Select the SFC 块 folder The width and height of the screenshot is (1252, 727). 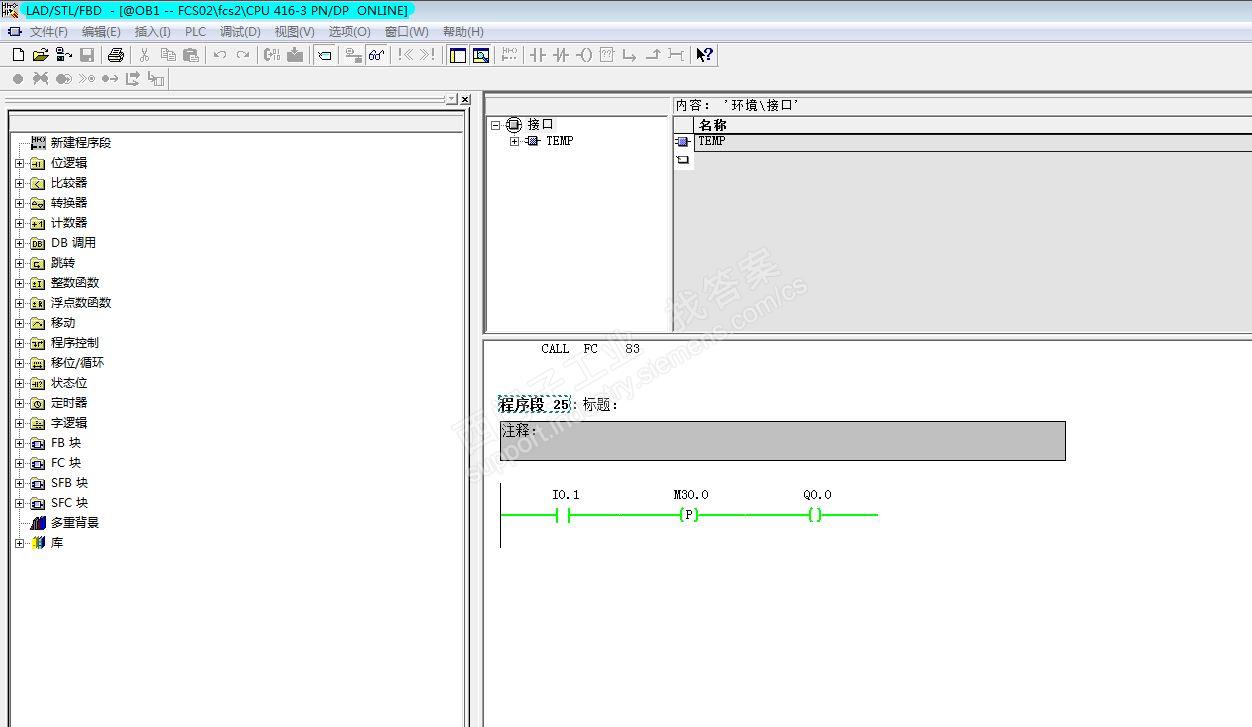69,503
